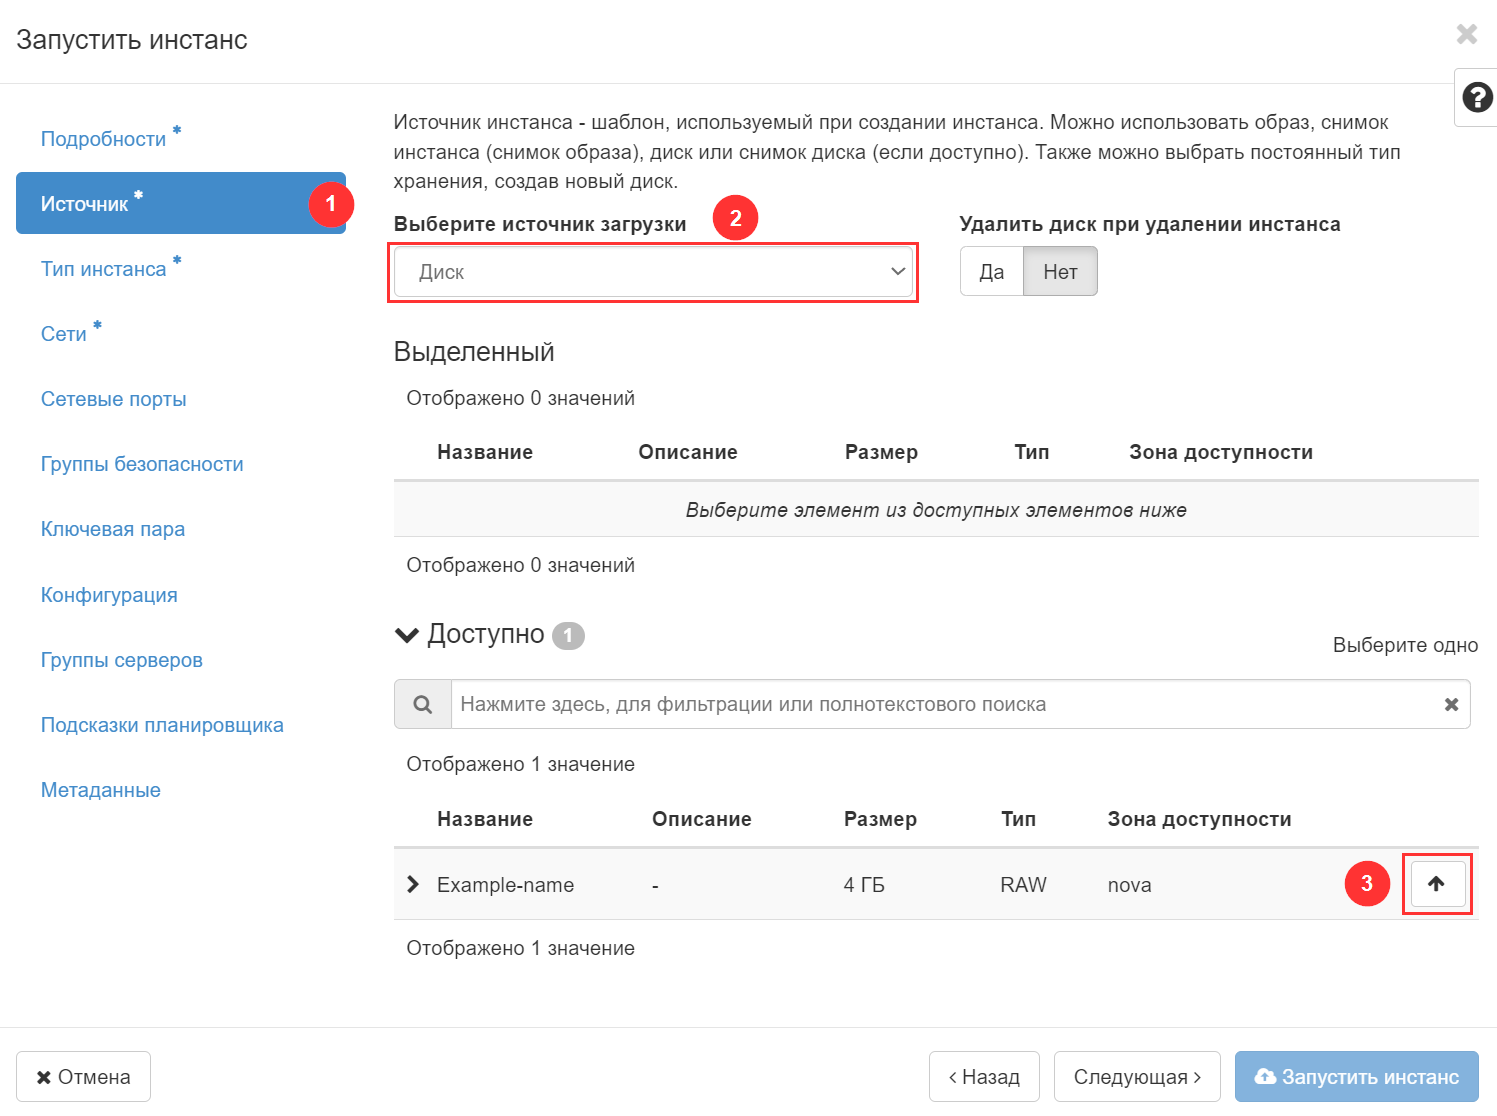
Task: Click the magnifier search icon
Action: (423, 705)
